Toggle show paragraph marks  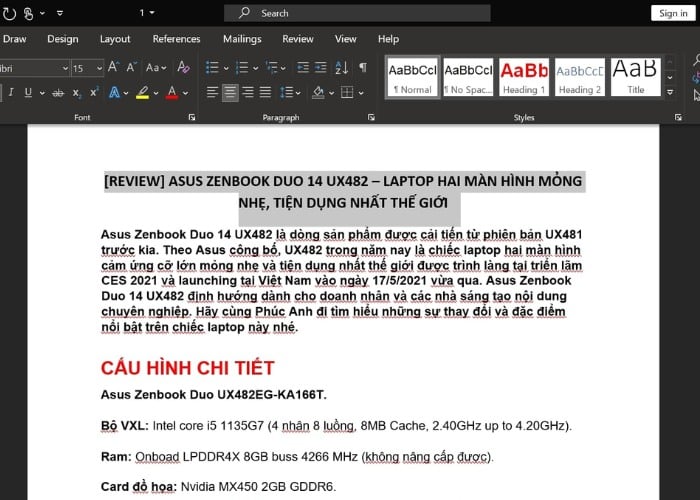[x=363, y=68]
